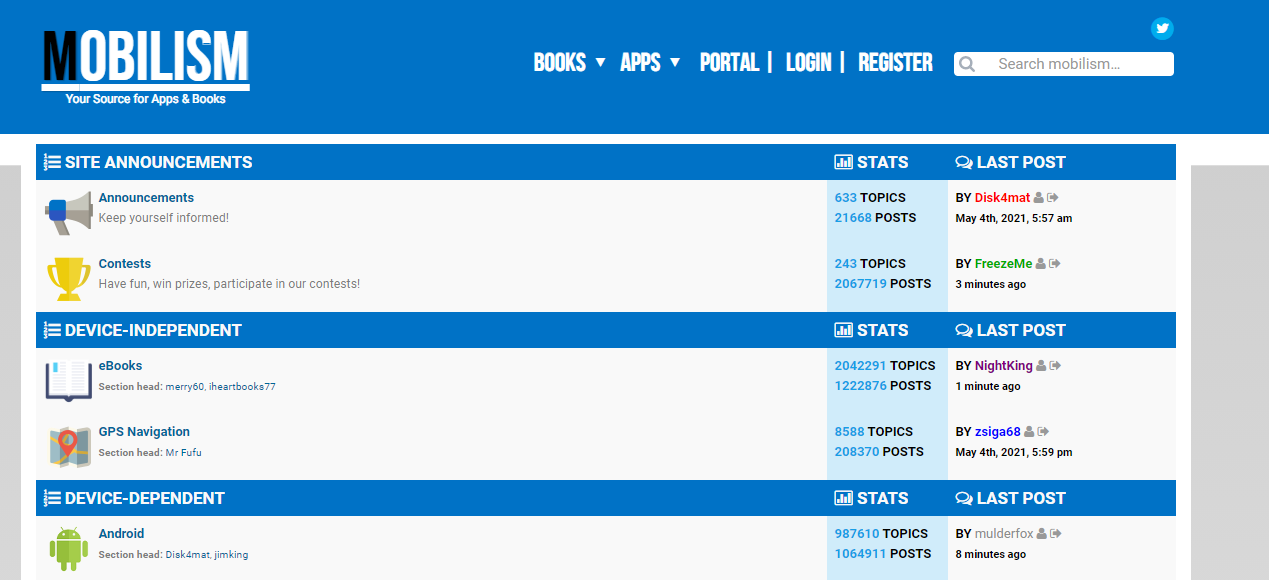
Task: Open section head jimking profile
Action: [232, 555]
